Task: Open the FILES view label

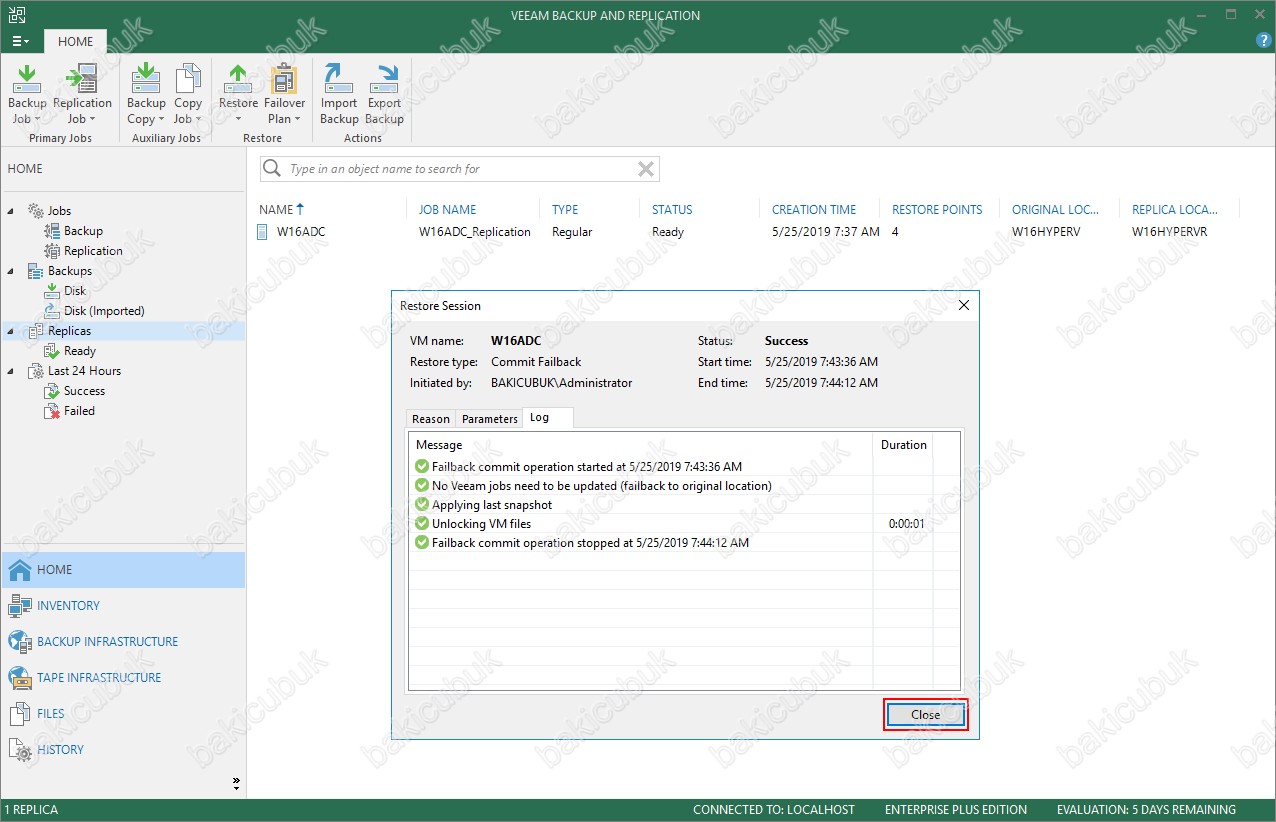Action: [x=50, y=714]
